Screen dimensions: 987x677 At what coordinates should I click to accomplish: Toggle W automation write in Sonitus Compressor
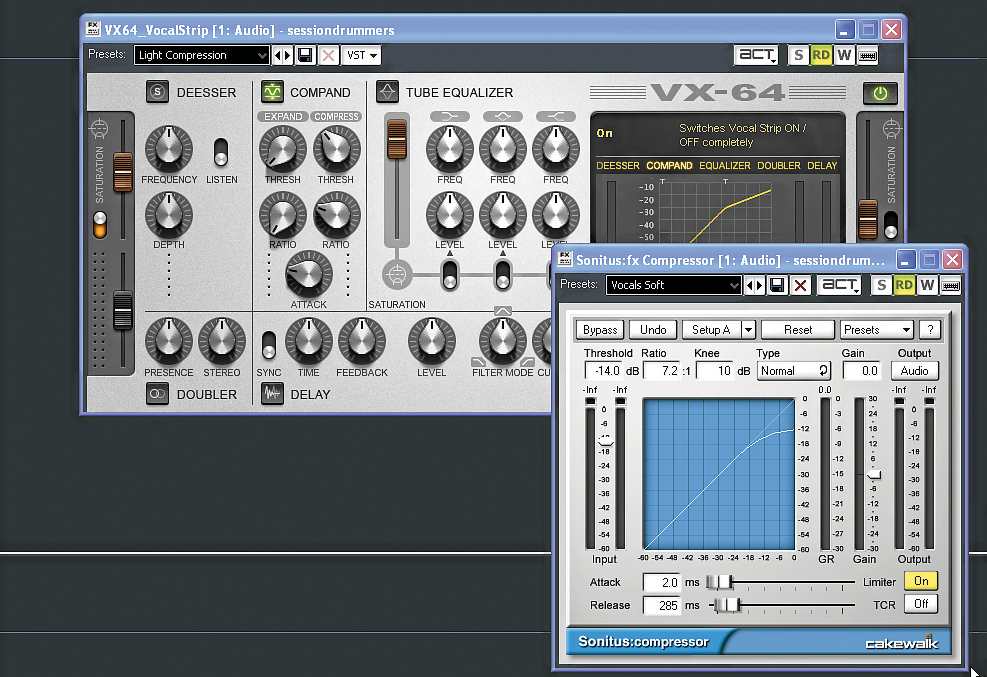[927, 285]
